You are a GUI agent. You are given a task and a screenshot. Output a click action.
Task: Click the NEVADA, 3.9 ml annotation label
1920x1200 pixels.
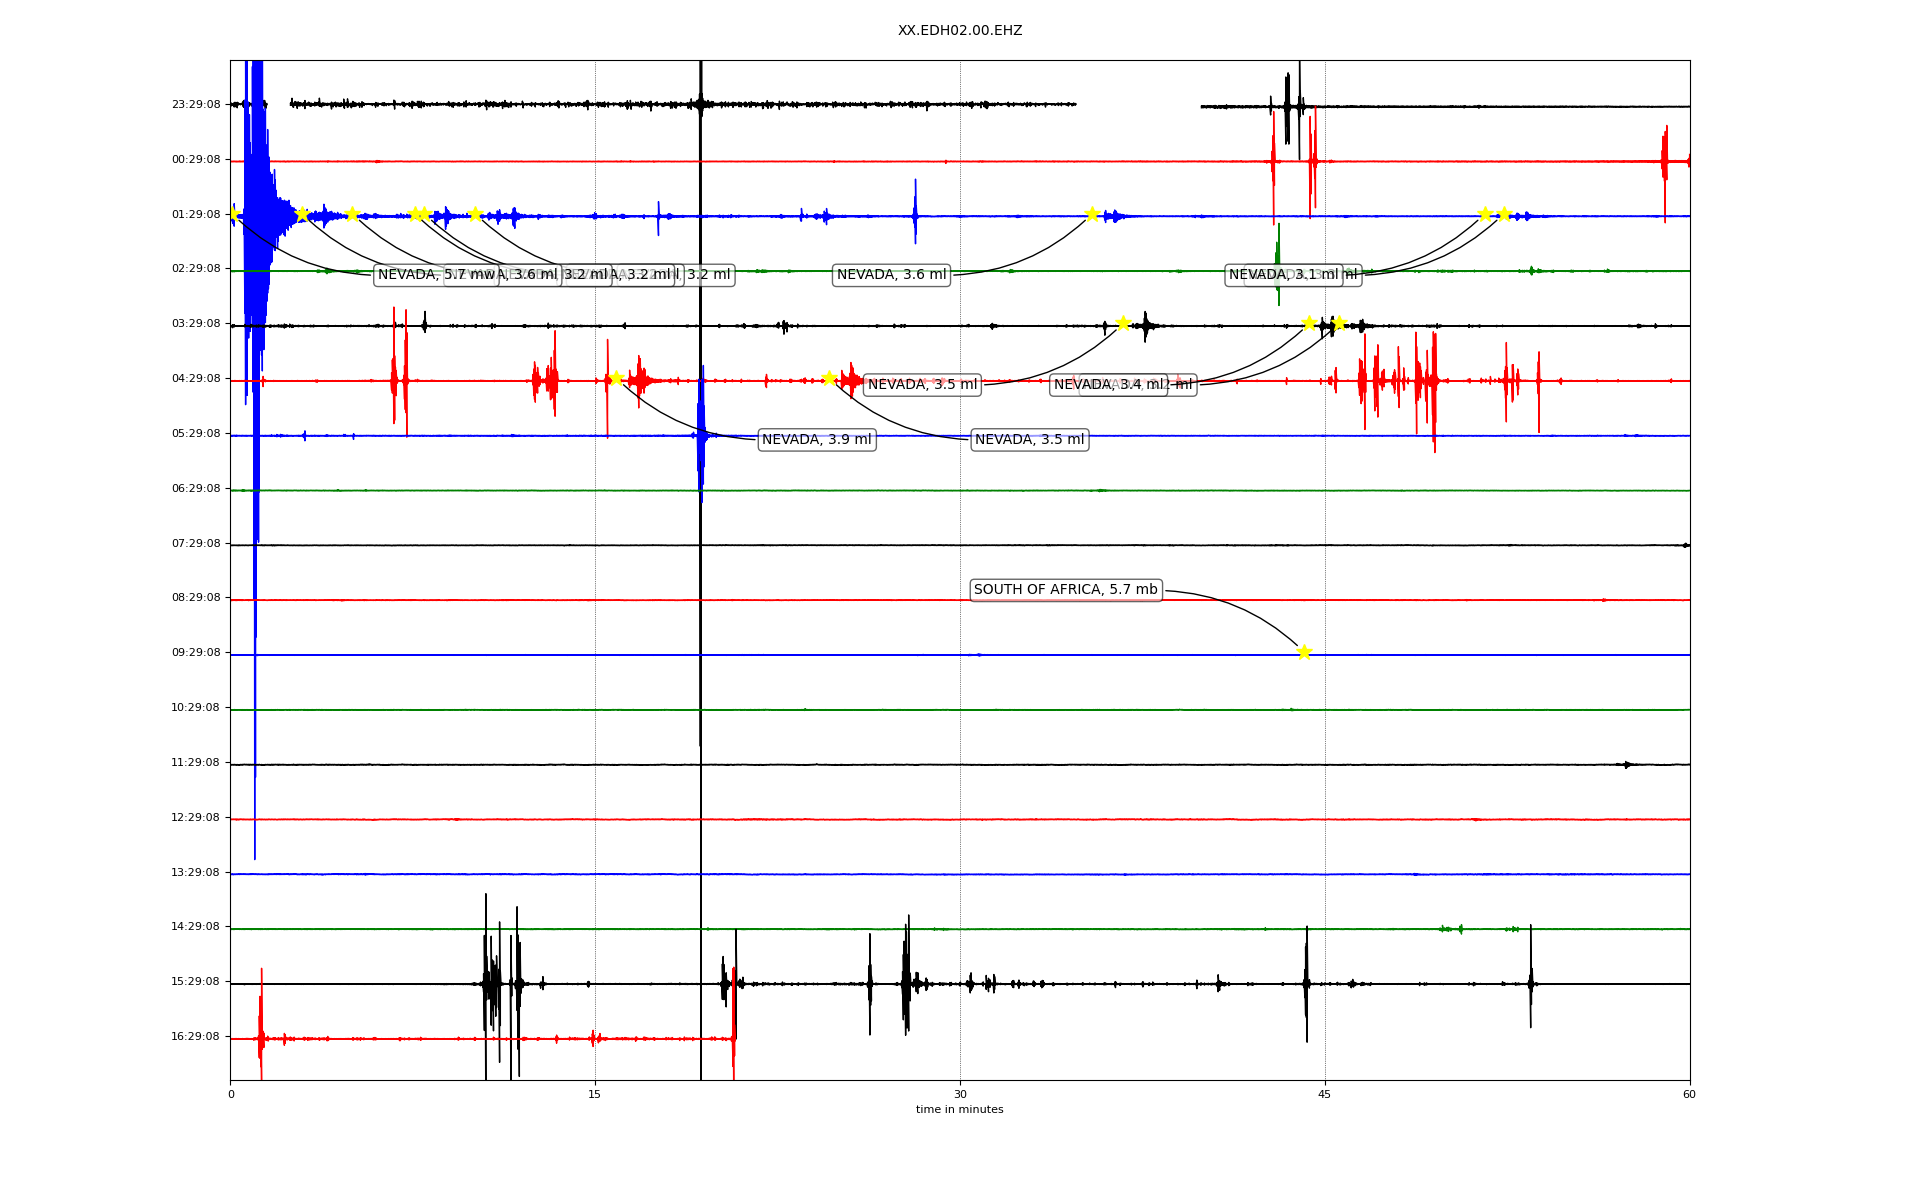point(816,440)
